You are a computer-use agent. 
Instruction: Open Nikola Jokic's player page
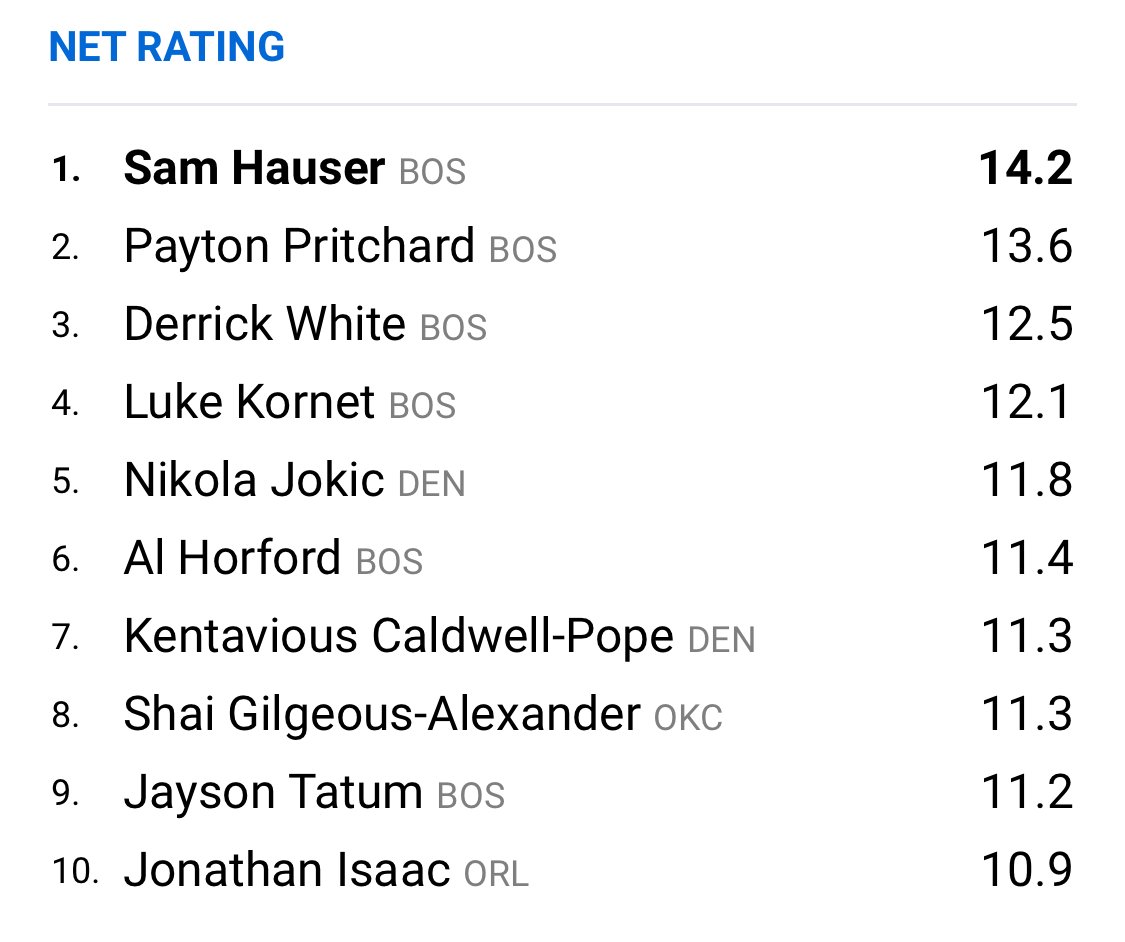(254, 480)
